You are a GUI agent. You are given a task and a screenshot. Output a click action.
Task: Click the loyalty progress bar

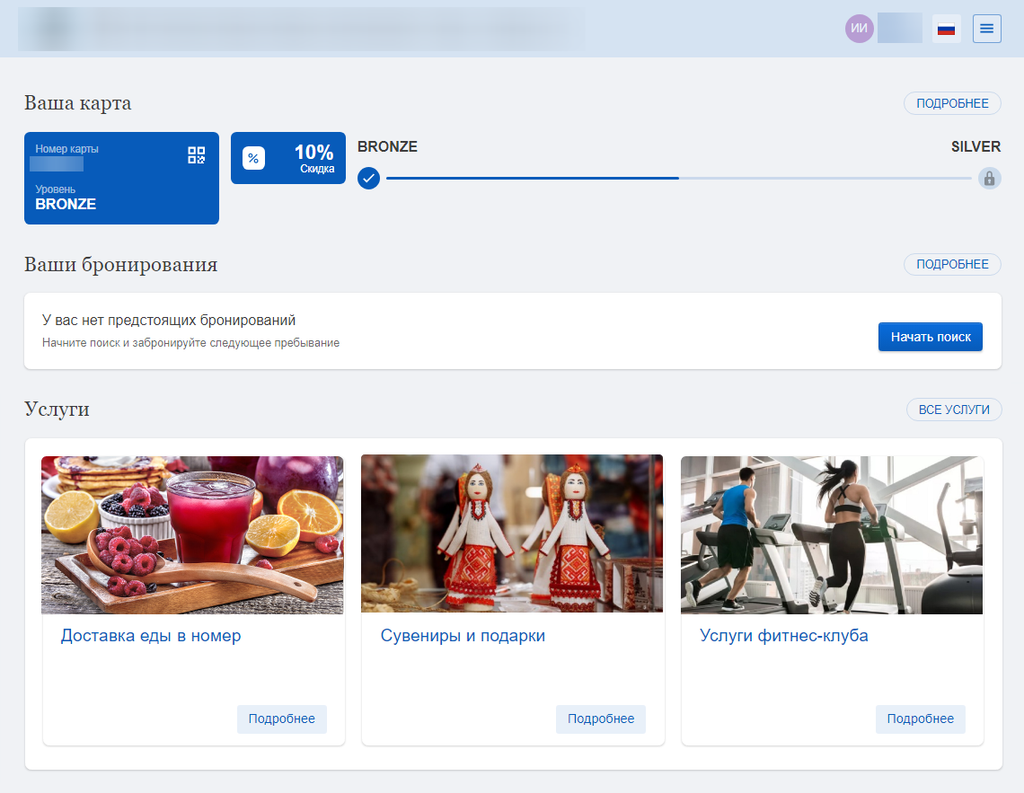pyautogui.click(x=679, y=178)
